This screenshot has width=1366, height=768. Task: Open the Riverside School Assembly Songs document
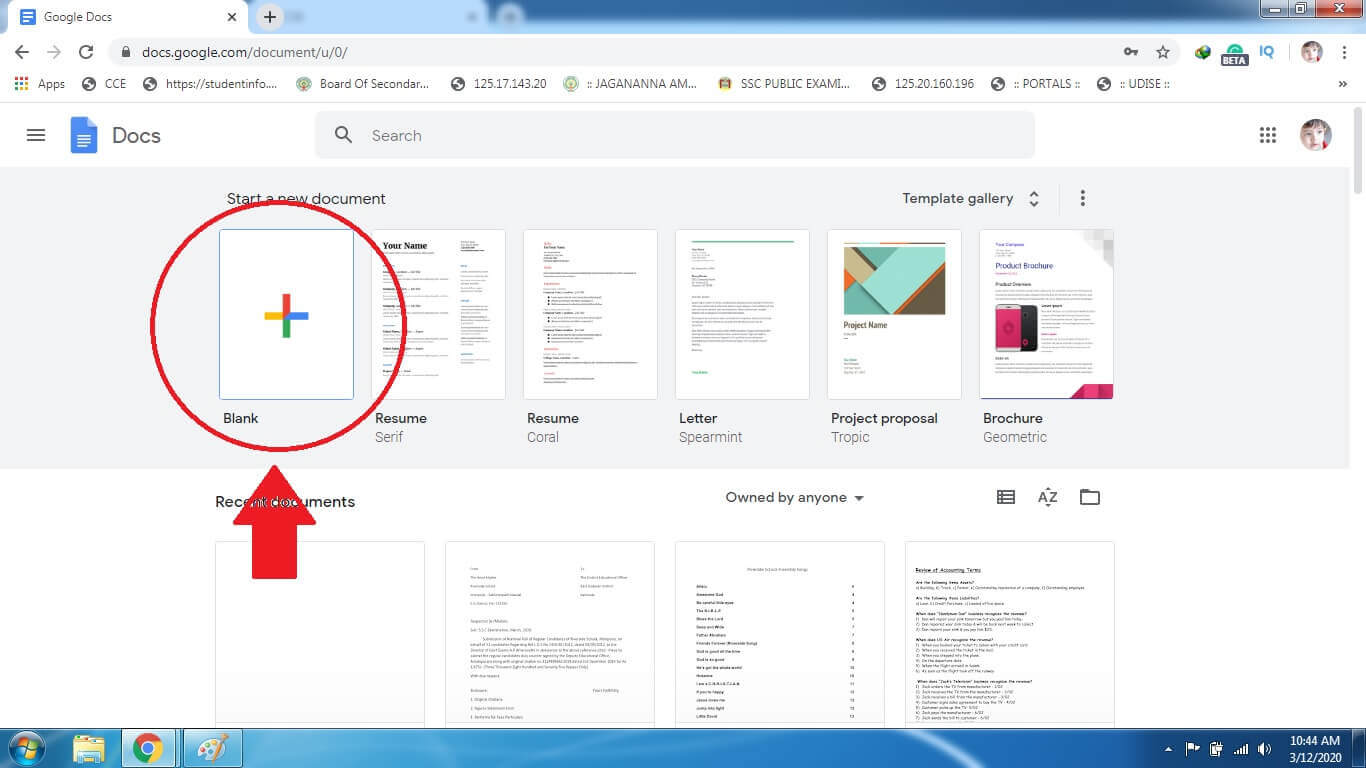780,634
